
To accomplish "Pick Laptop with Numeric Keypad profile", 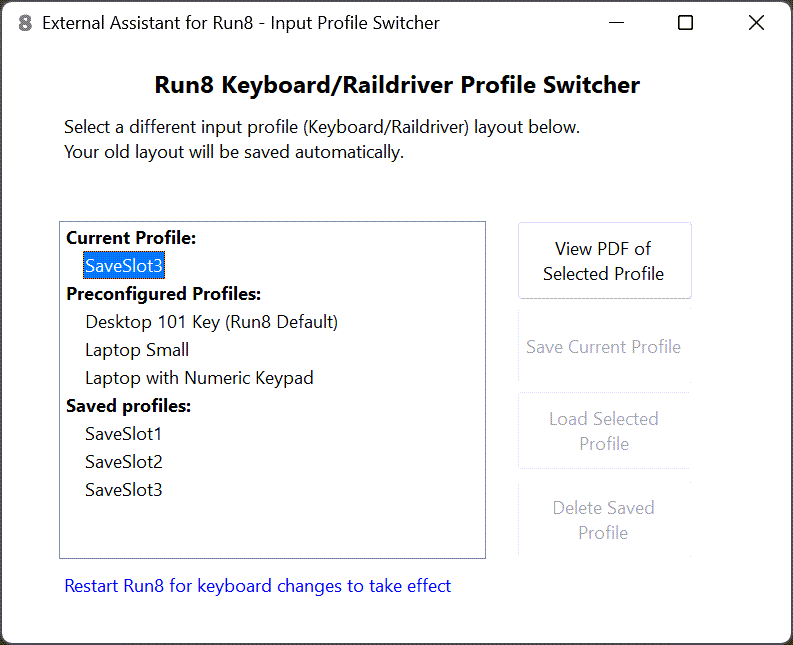I will tap(199, 378).
